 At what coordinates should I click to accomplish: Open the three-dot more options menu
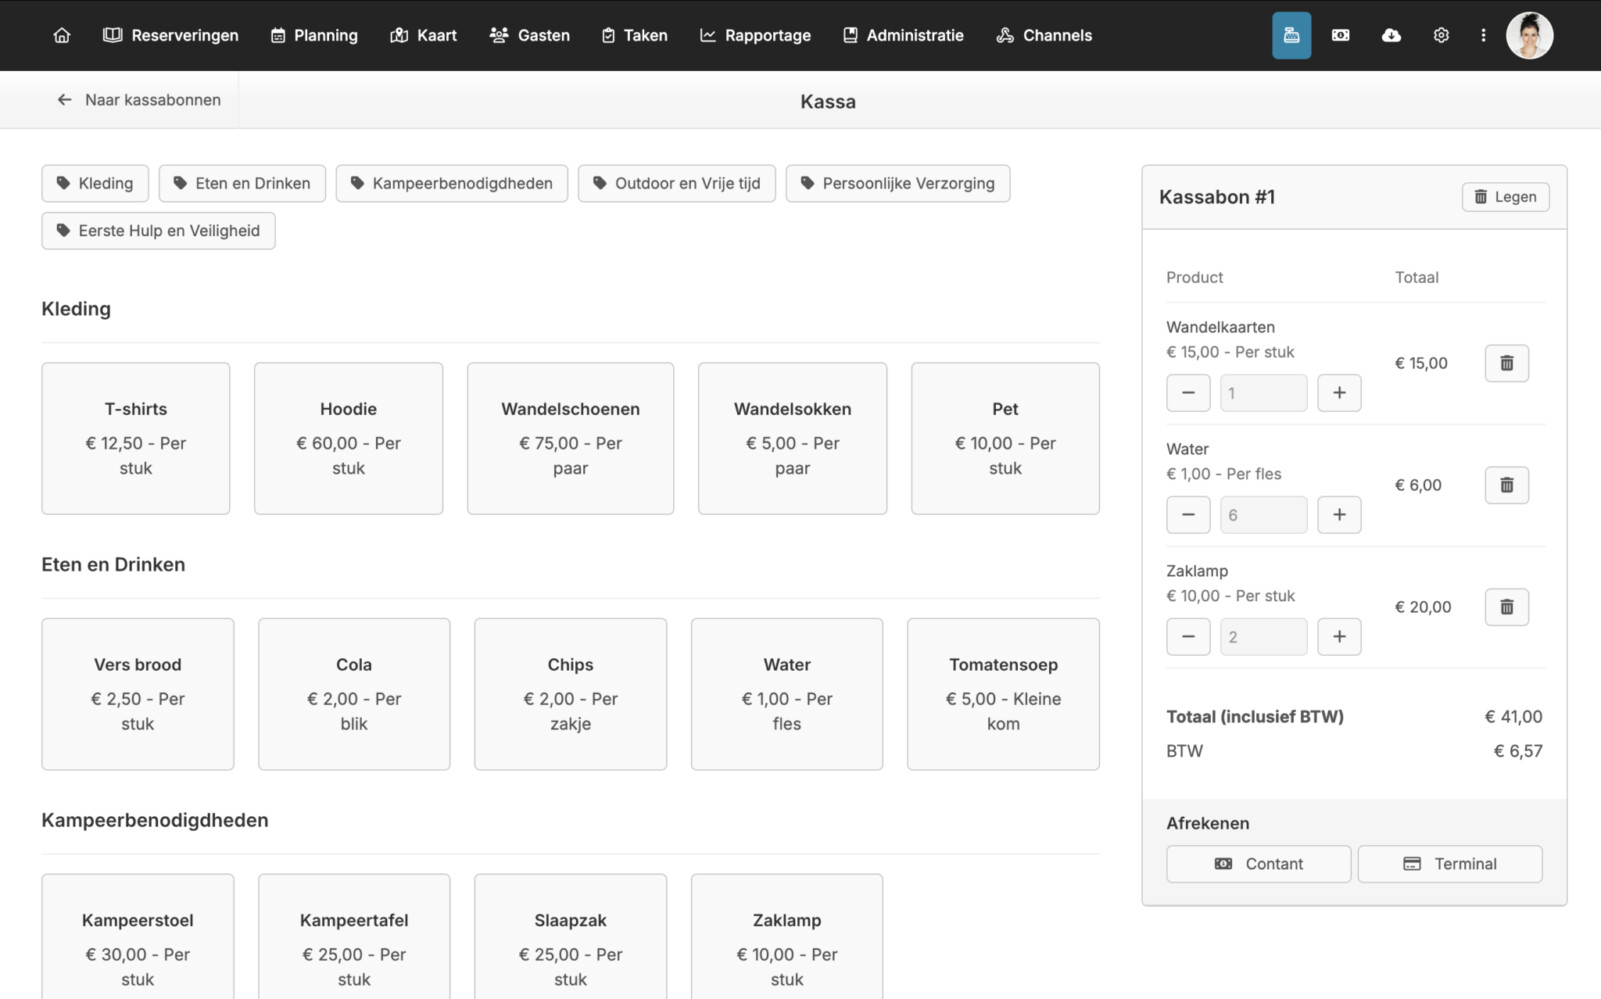1483,35
